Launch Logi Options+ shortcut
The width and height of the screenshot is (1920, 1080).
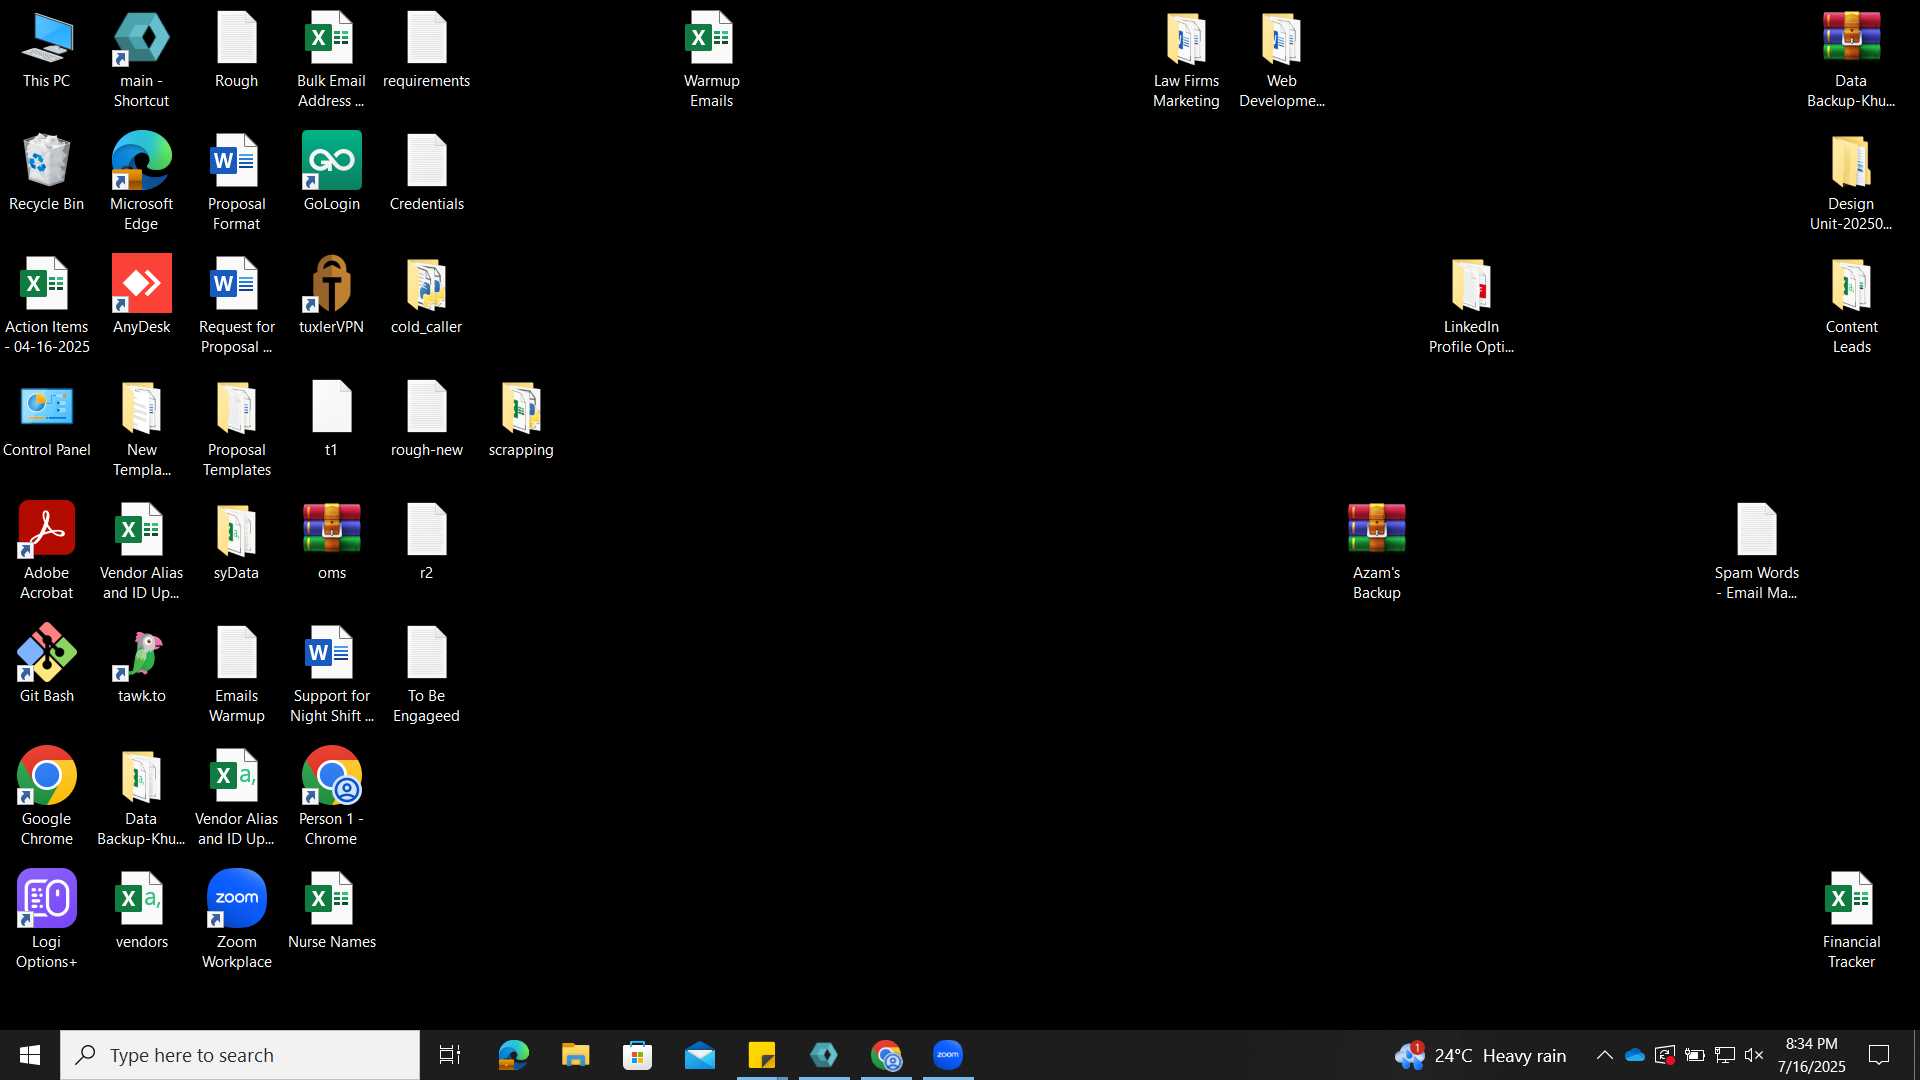point(46,921)
